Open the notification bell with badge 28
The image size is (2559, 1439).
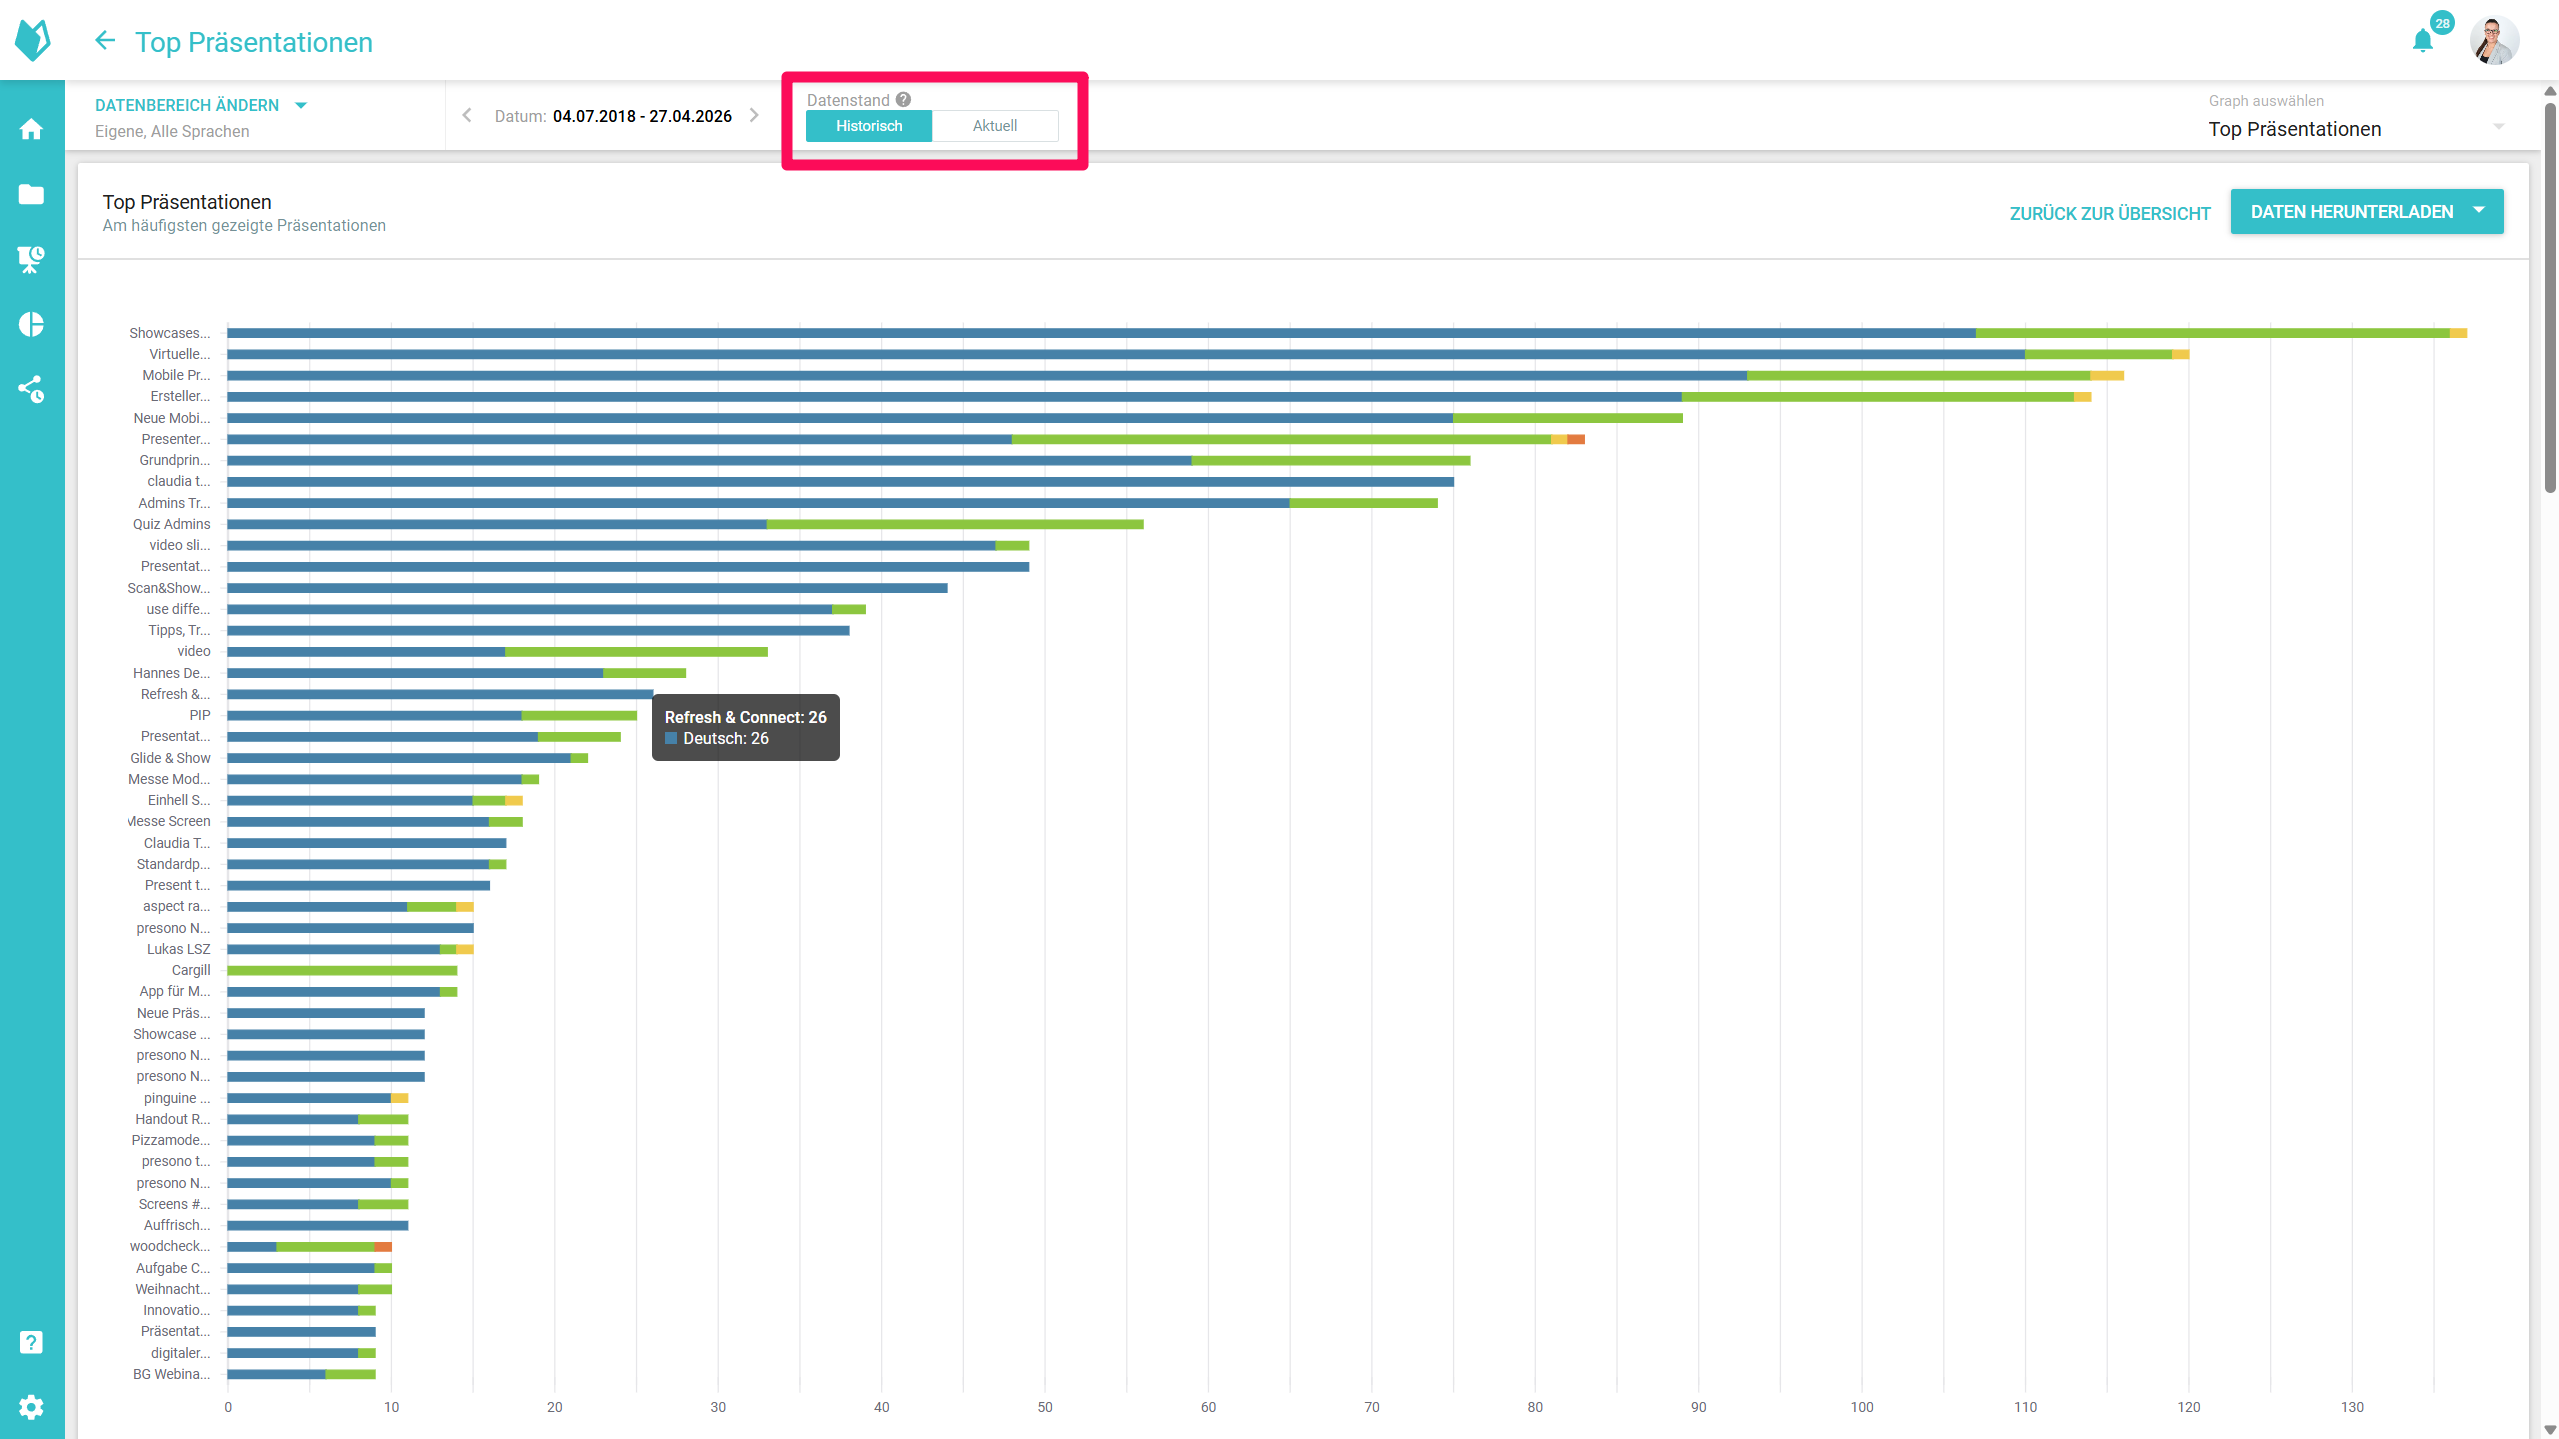[x=2422, y=41]
